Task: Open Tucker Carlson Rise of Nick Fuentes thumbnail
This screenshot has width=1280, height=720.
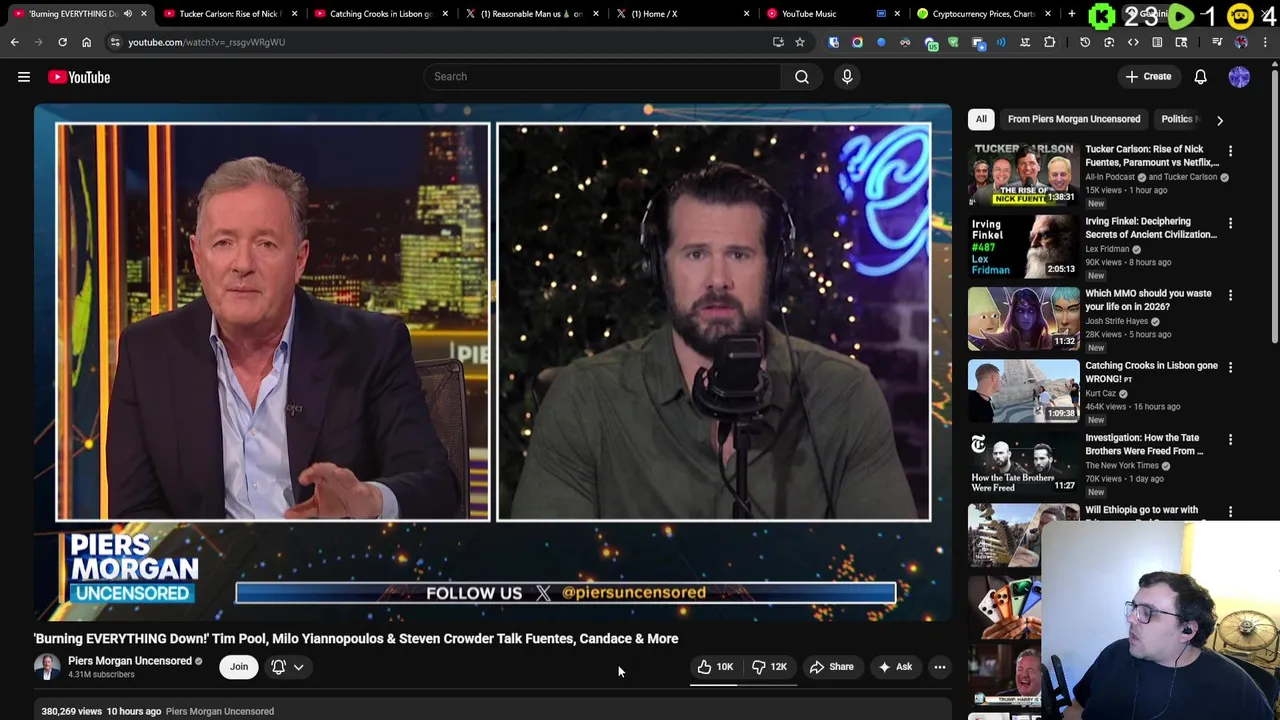Action: click(x=1023, y=174)
